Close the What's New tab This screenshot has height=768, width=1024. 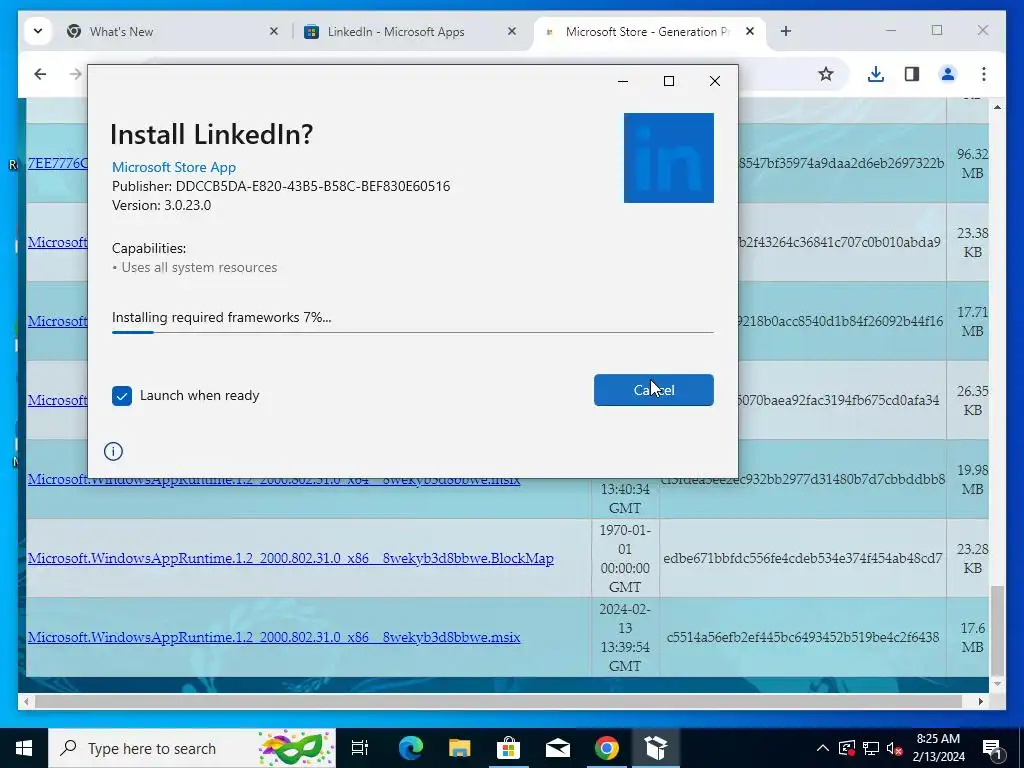(x=274, y=31)
